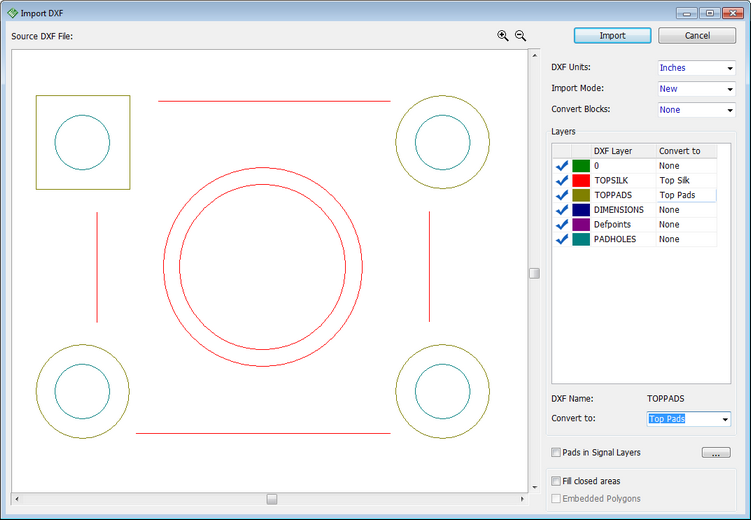Zoom in on the DXF preview
This screenshot has height=520, width=751.
[502, 35]
